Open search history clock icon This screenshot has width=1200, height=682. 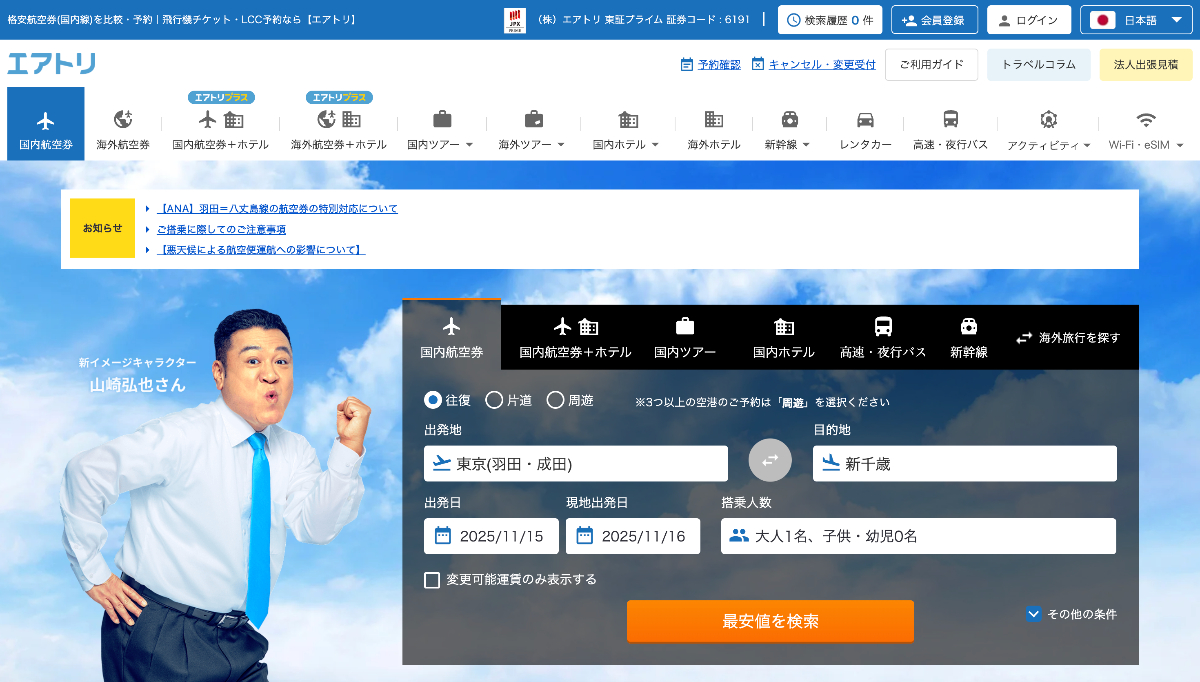[794, 20]
